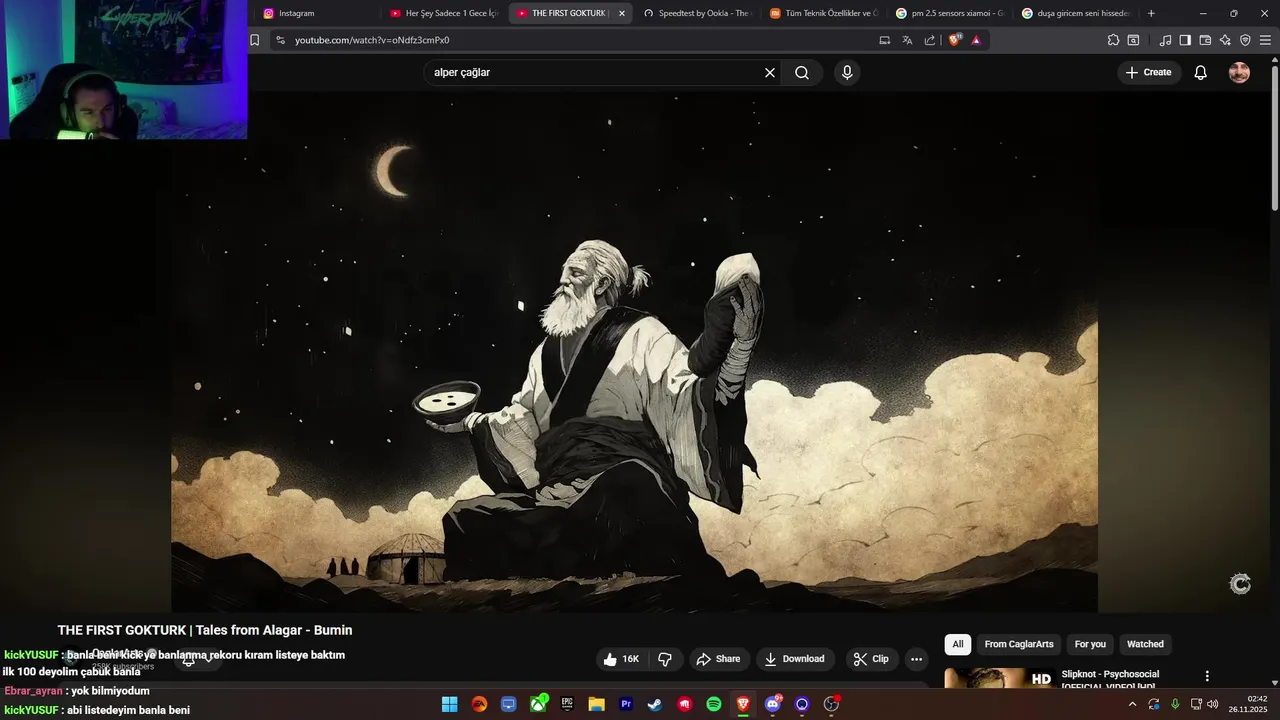Open the Windows Start menu

450,704
